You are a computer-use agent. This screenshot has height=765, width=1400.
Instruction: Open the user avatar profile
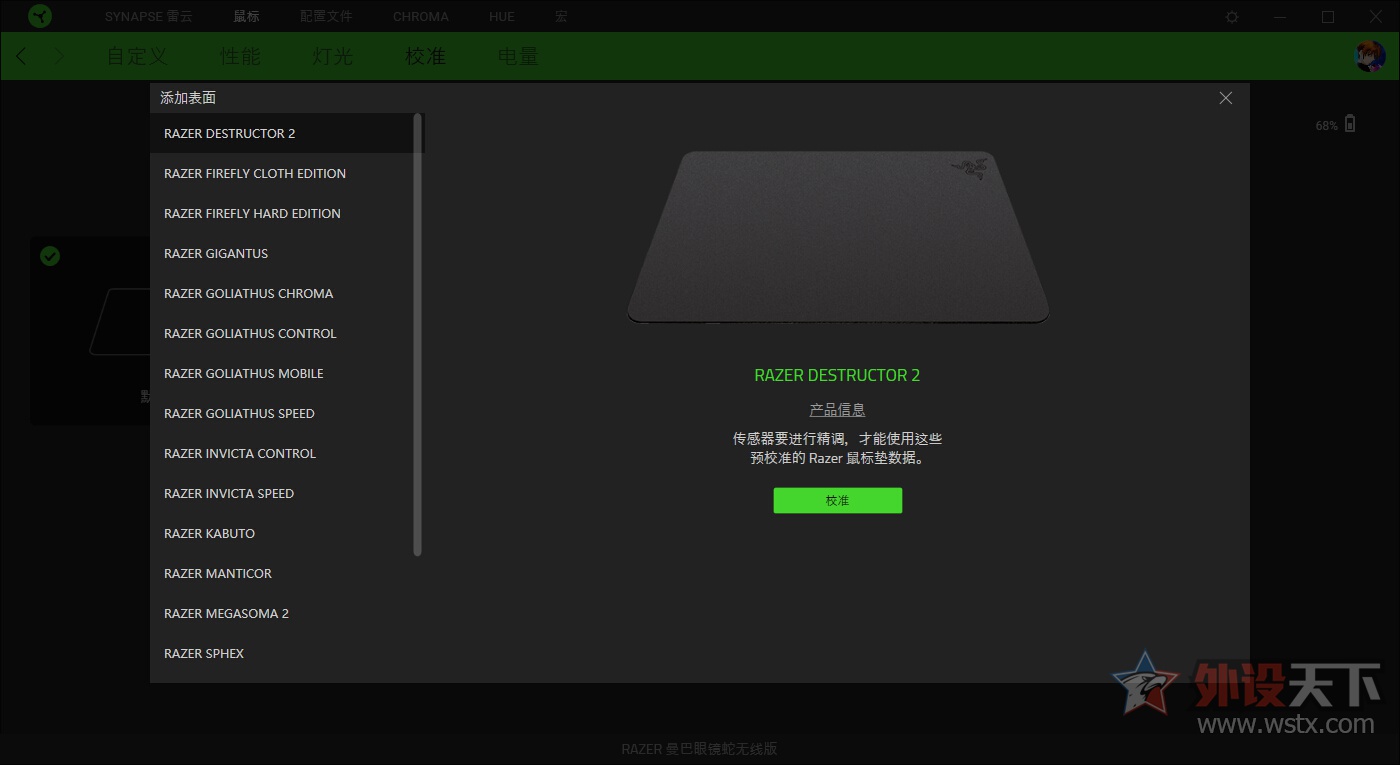1369,56
